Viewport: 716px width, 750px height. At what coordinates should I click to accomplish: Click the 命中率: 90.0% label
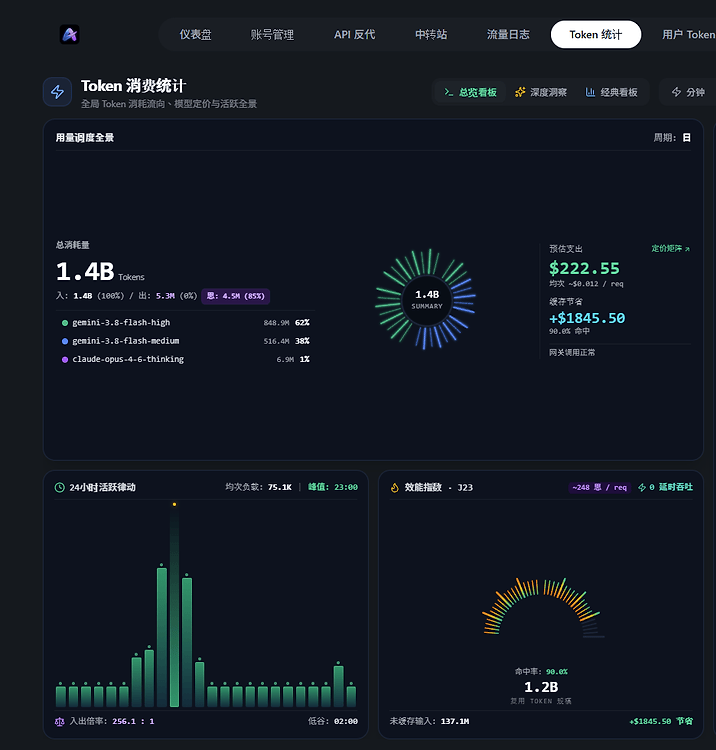(541, 672)
